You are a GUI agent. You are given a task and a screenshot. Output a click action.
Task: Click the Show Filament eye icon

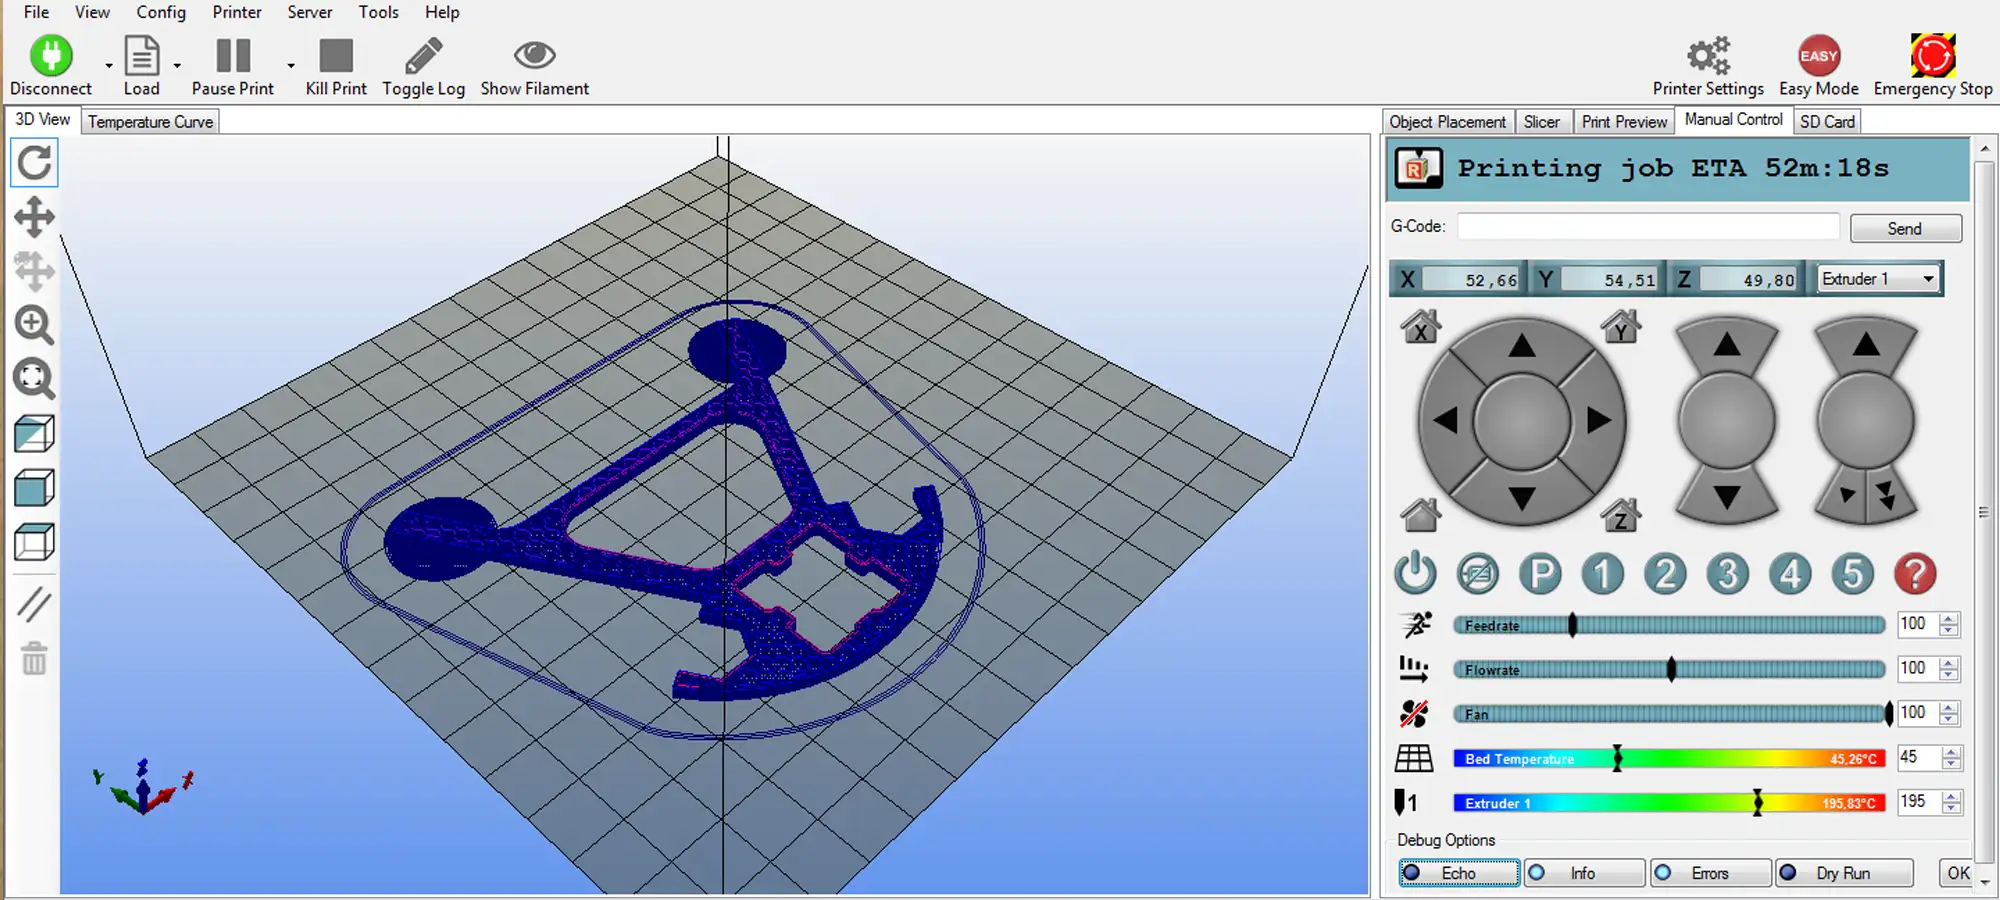tap(535, 55)
